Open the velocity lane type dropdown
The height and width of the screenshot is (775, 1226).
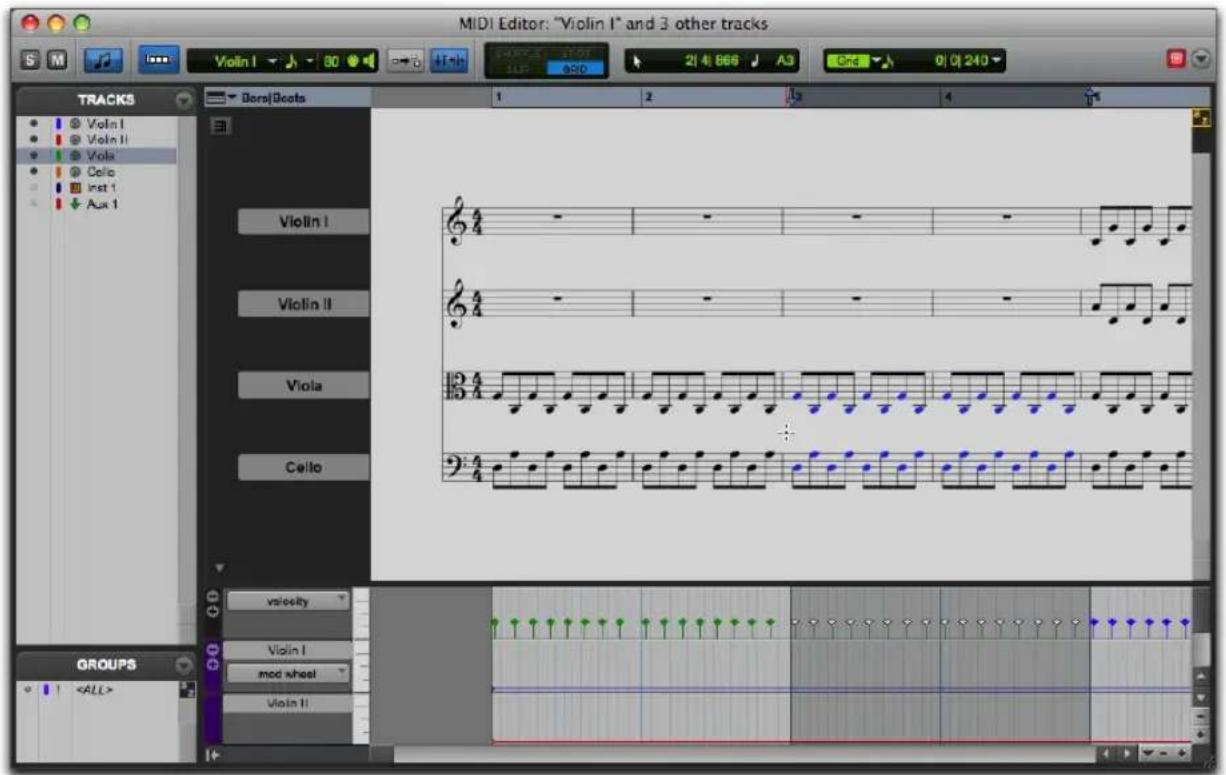(x=288, y=601)
